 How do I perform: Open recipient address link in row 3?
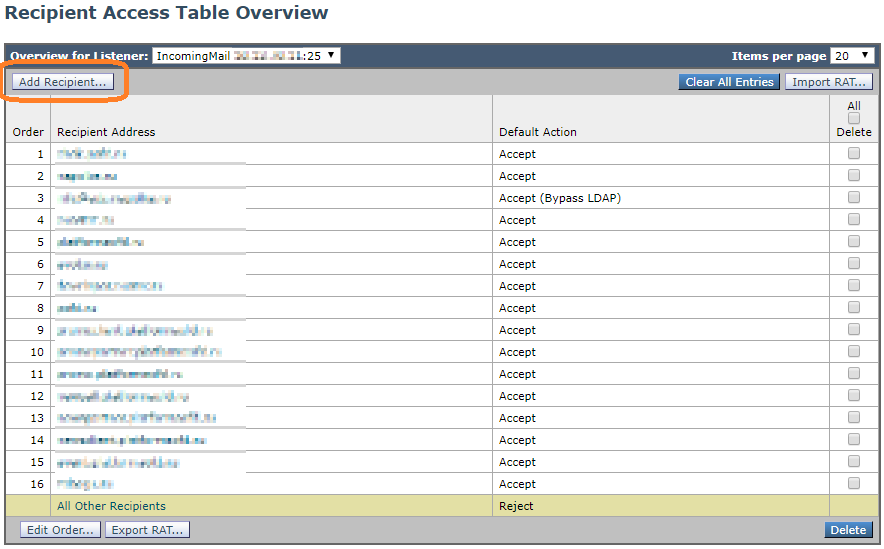pos(113,198)
